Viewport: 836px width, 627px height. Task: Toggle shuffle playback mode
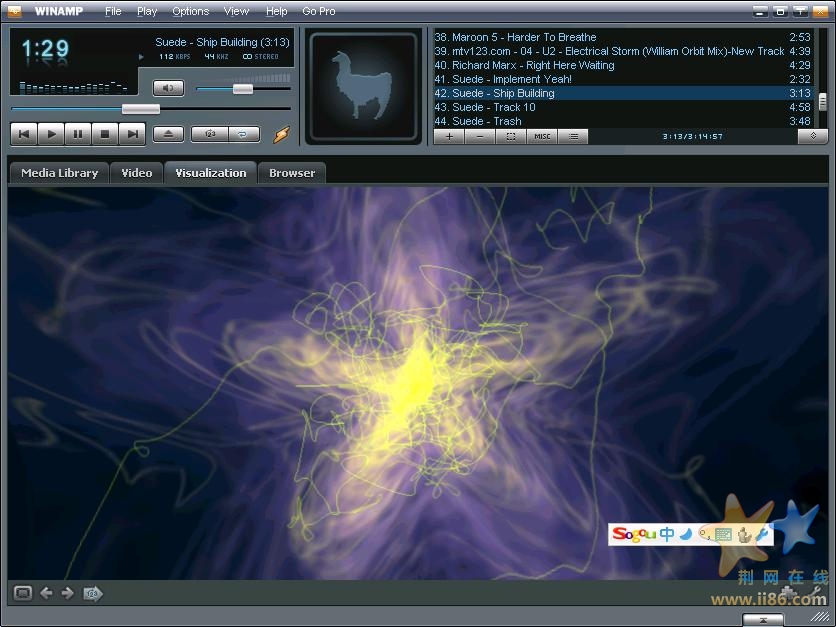[210, 133]
